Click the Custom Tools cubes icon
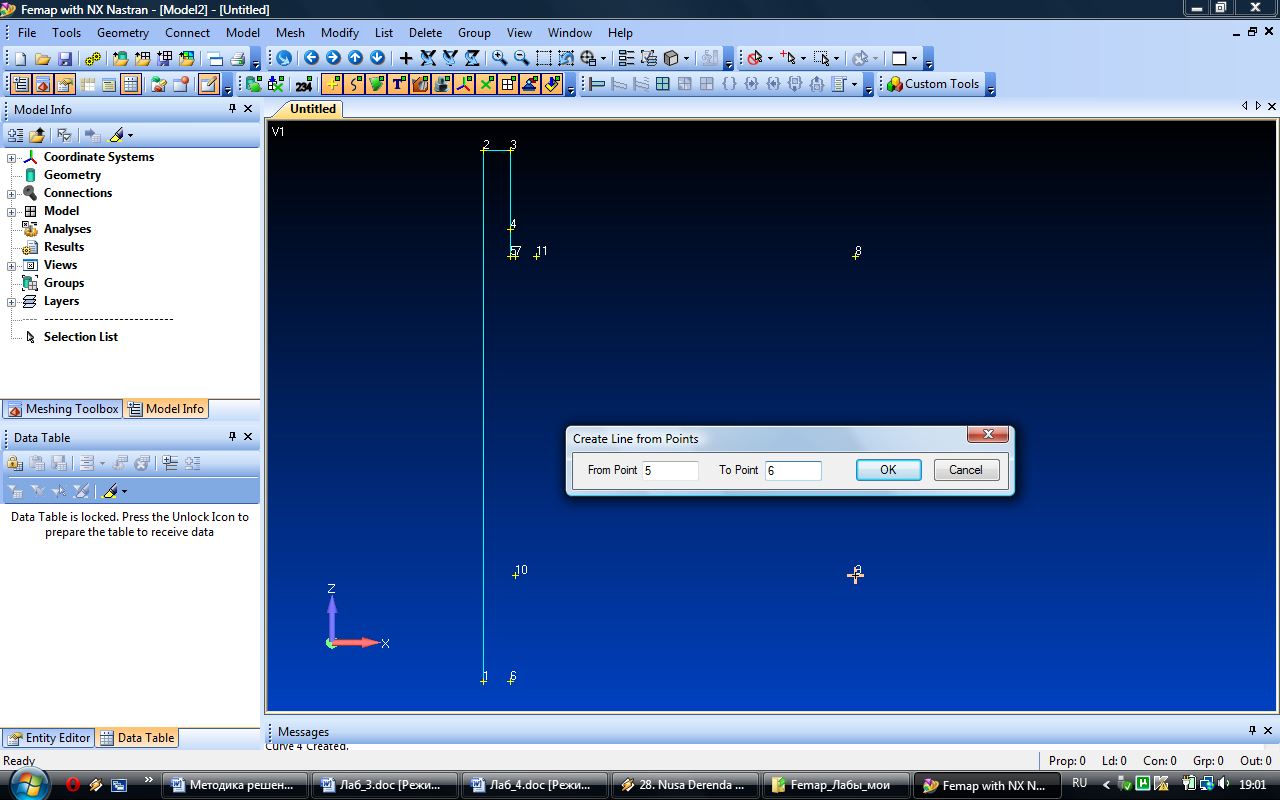The width and height of the screenshot is (1280, 800). 894,85
